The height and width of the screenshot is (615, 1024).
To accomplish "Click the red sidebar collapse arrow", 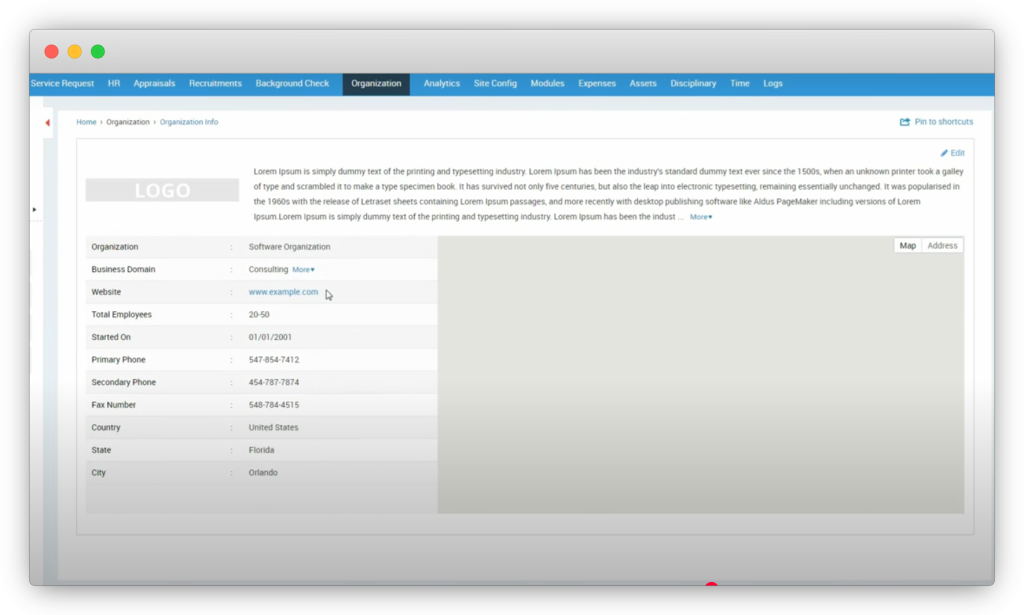I will [x=47, y=123].
